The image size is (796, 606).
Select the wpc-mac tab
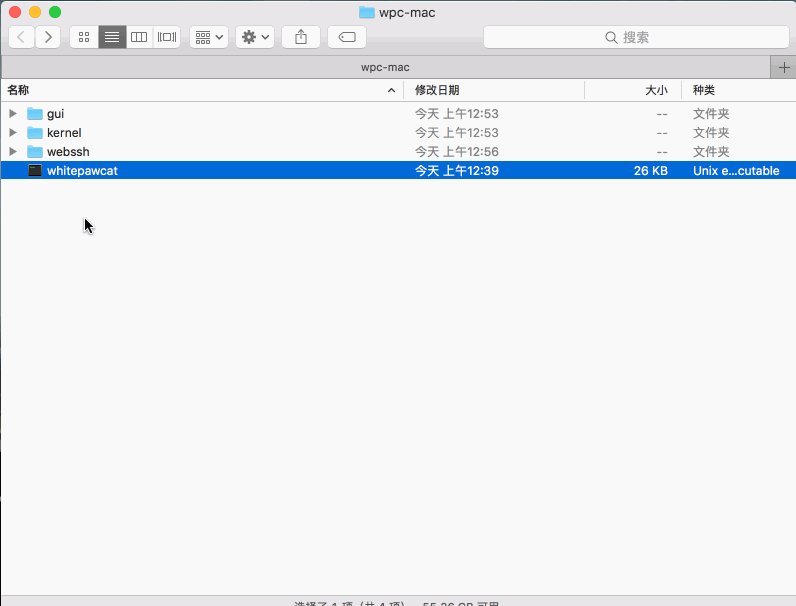click(x=385, y=68)
